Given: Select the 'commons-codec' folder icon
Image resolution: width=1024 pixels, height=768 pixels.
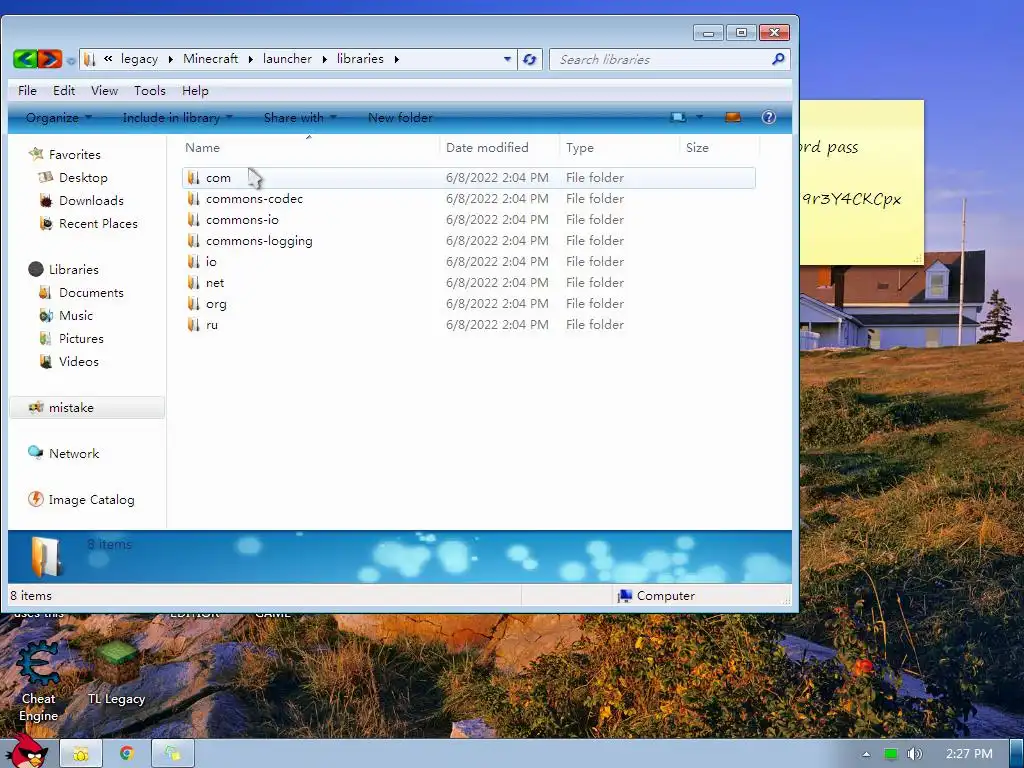Looking at the screenshot, I should pyautogui.click(x=193, y=199).
